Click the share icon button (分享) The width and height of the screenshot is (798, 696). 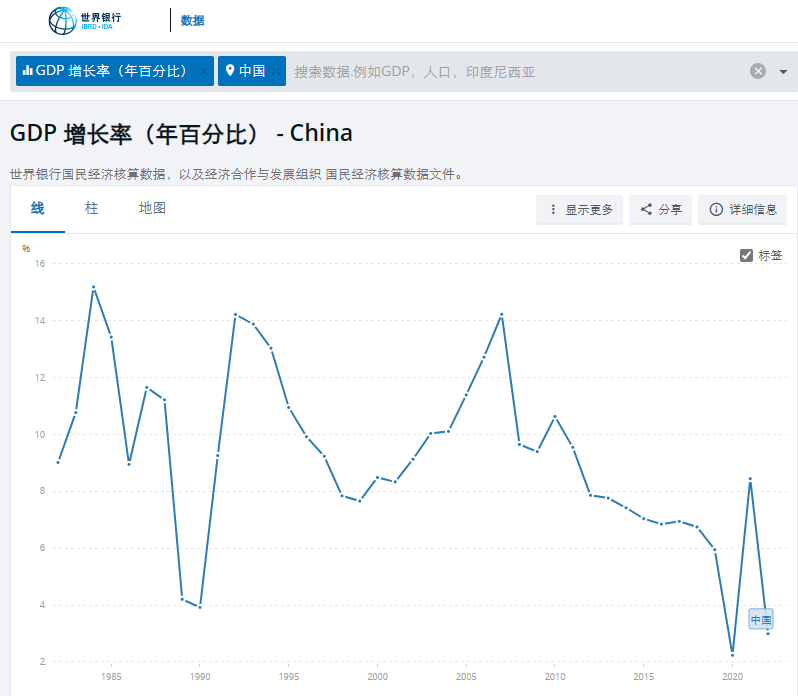click(x=661, y=210)
